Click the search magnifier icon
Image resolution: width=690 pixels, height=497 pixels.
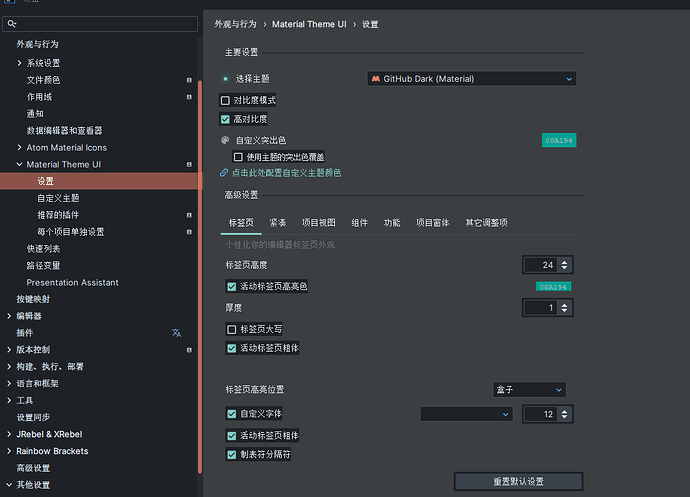(x=12, y=24)
